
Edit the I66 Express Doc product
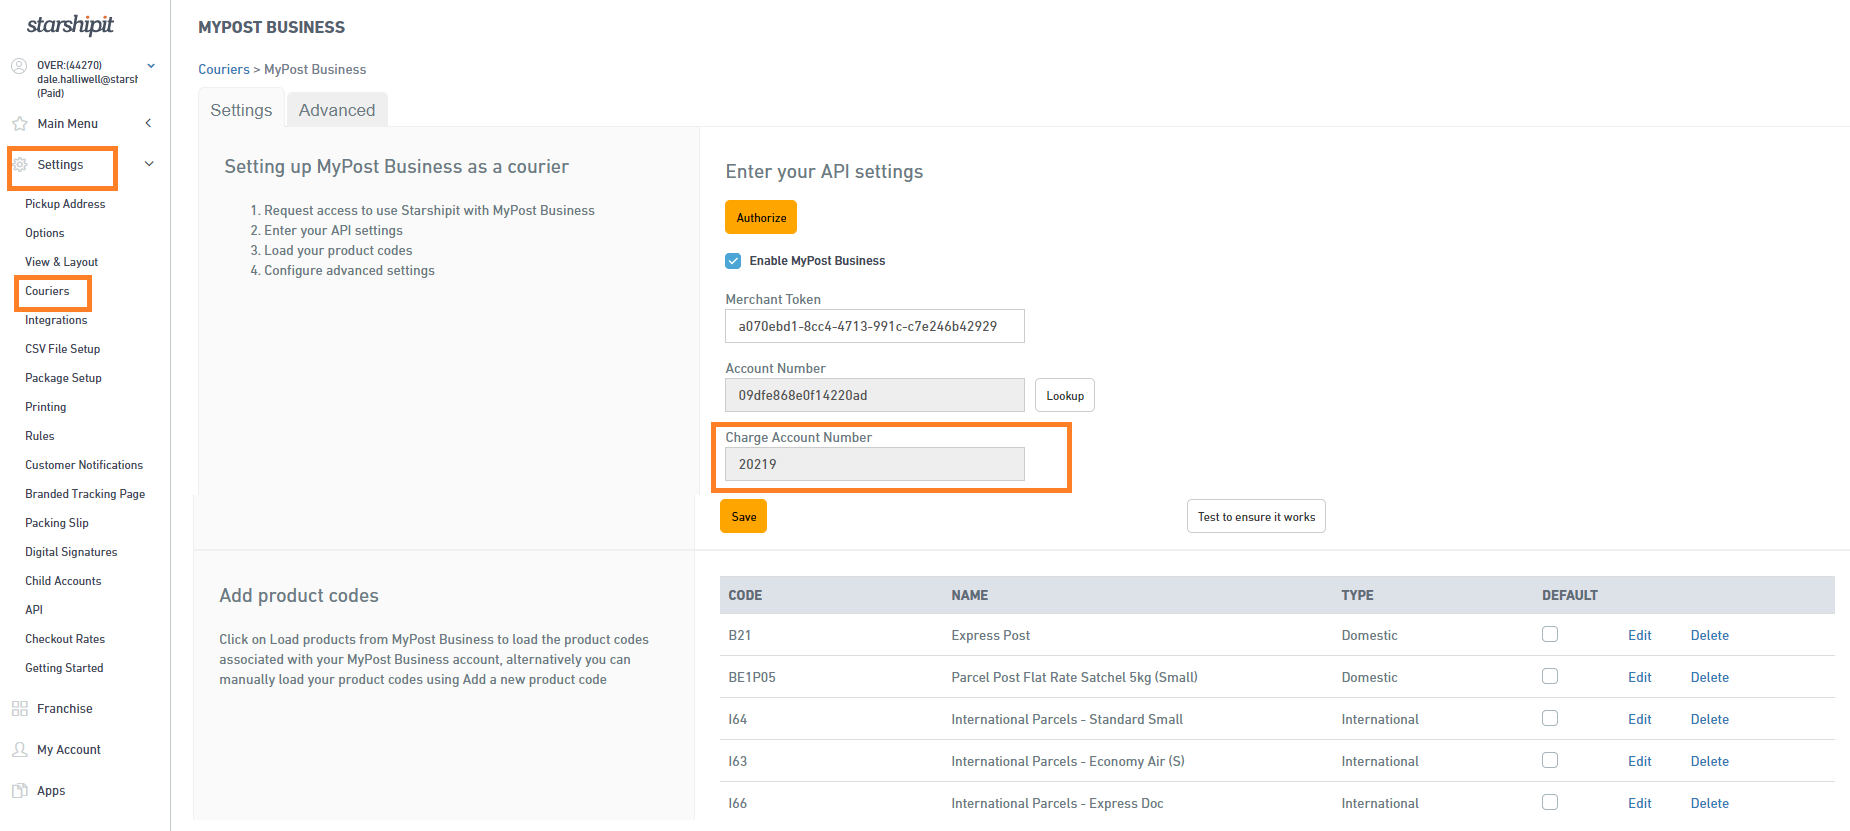point(1640,803)
